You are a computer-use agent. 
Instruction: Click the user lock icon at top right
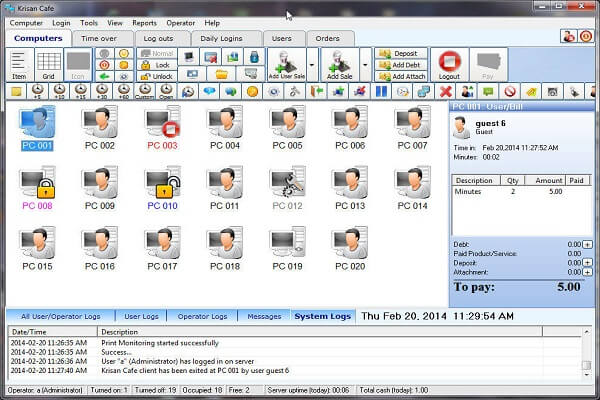click(569, 36)
